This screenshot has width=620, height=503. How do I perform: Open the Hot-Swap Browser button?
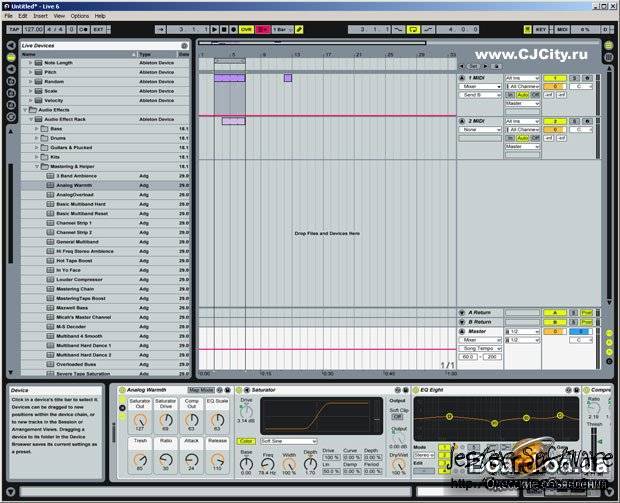tap(11, 117)
